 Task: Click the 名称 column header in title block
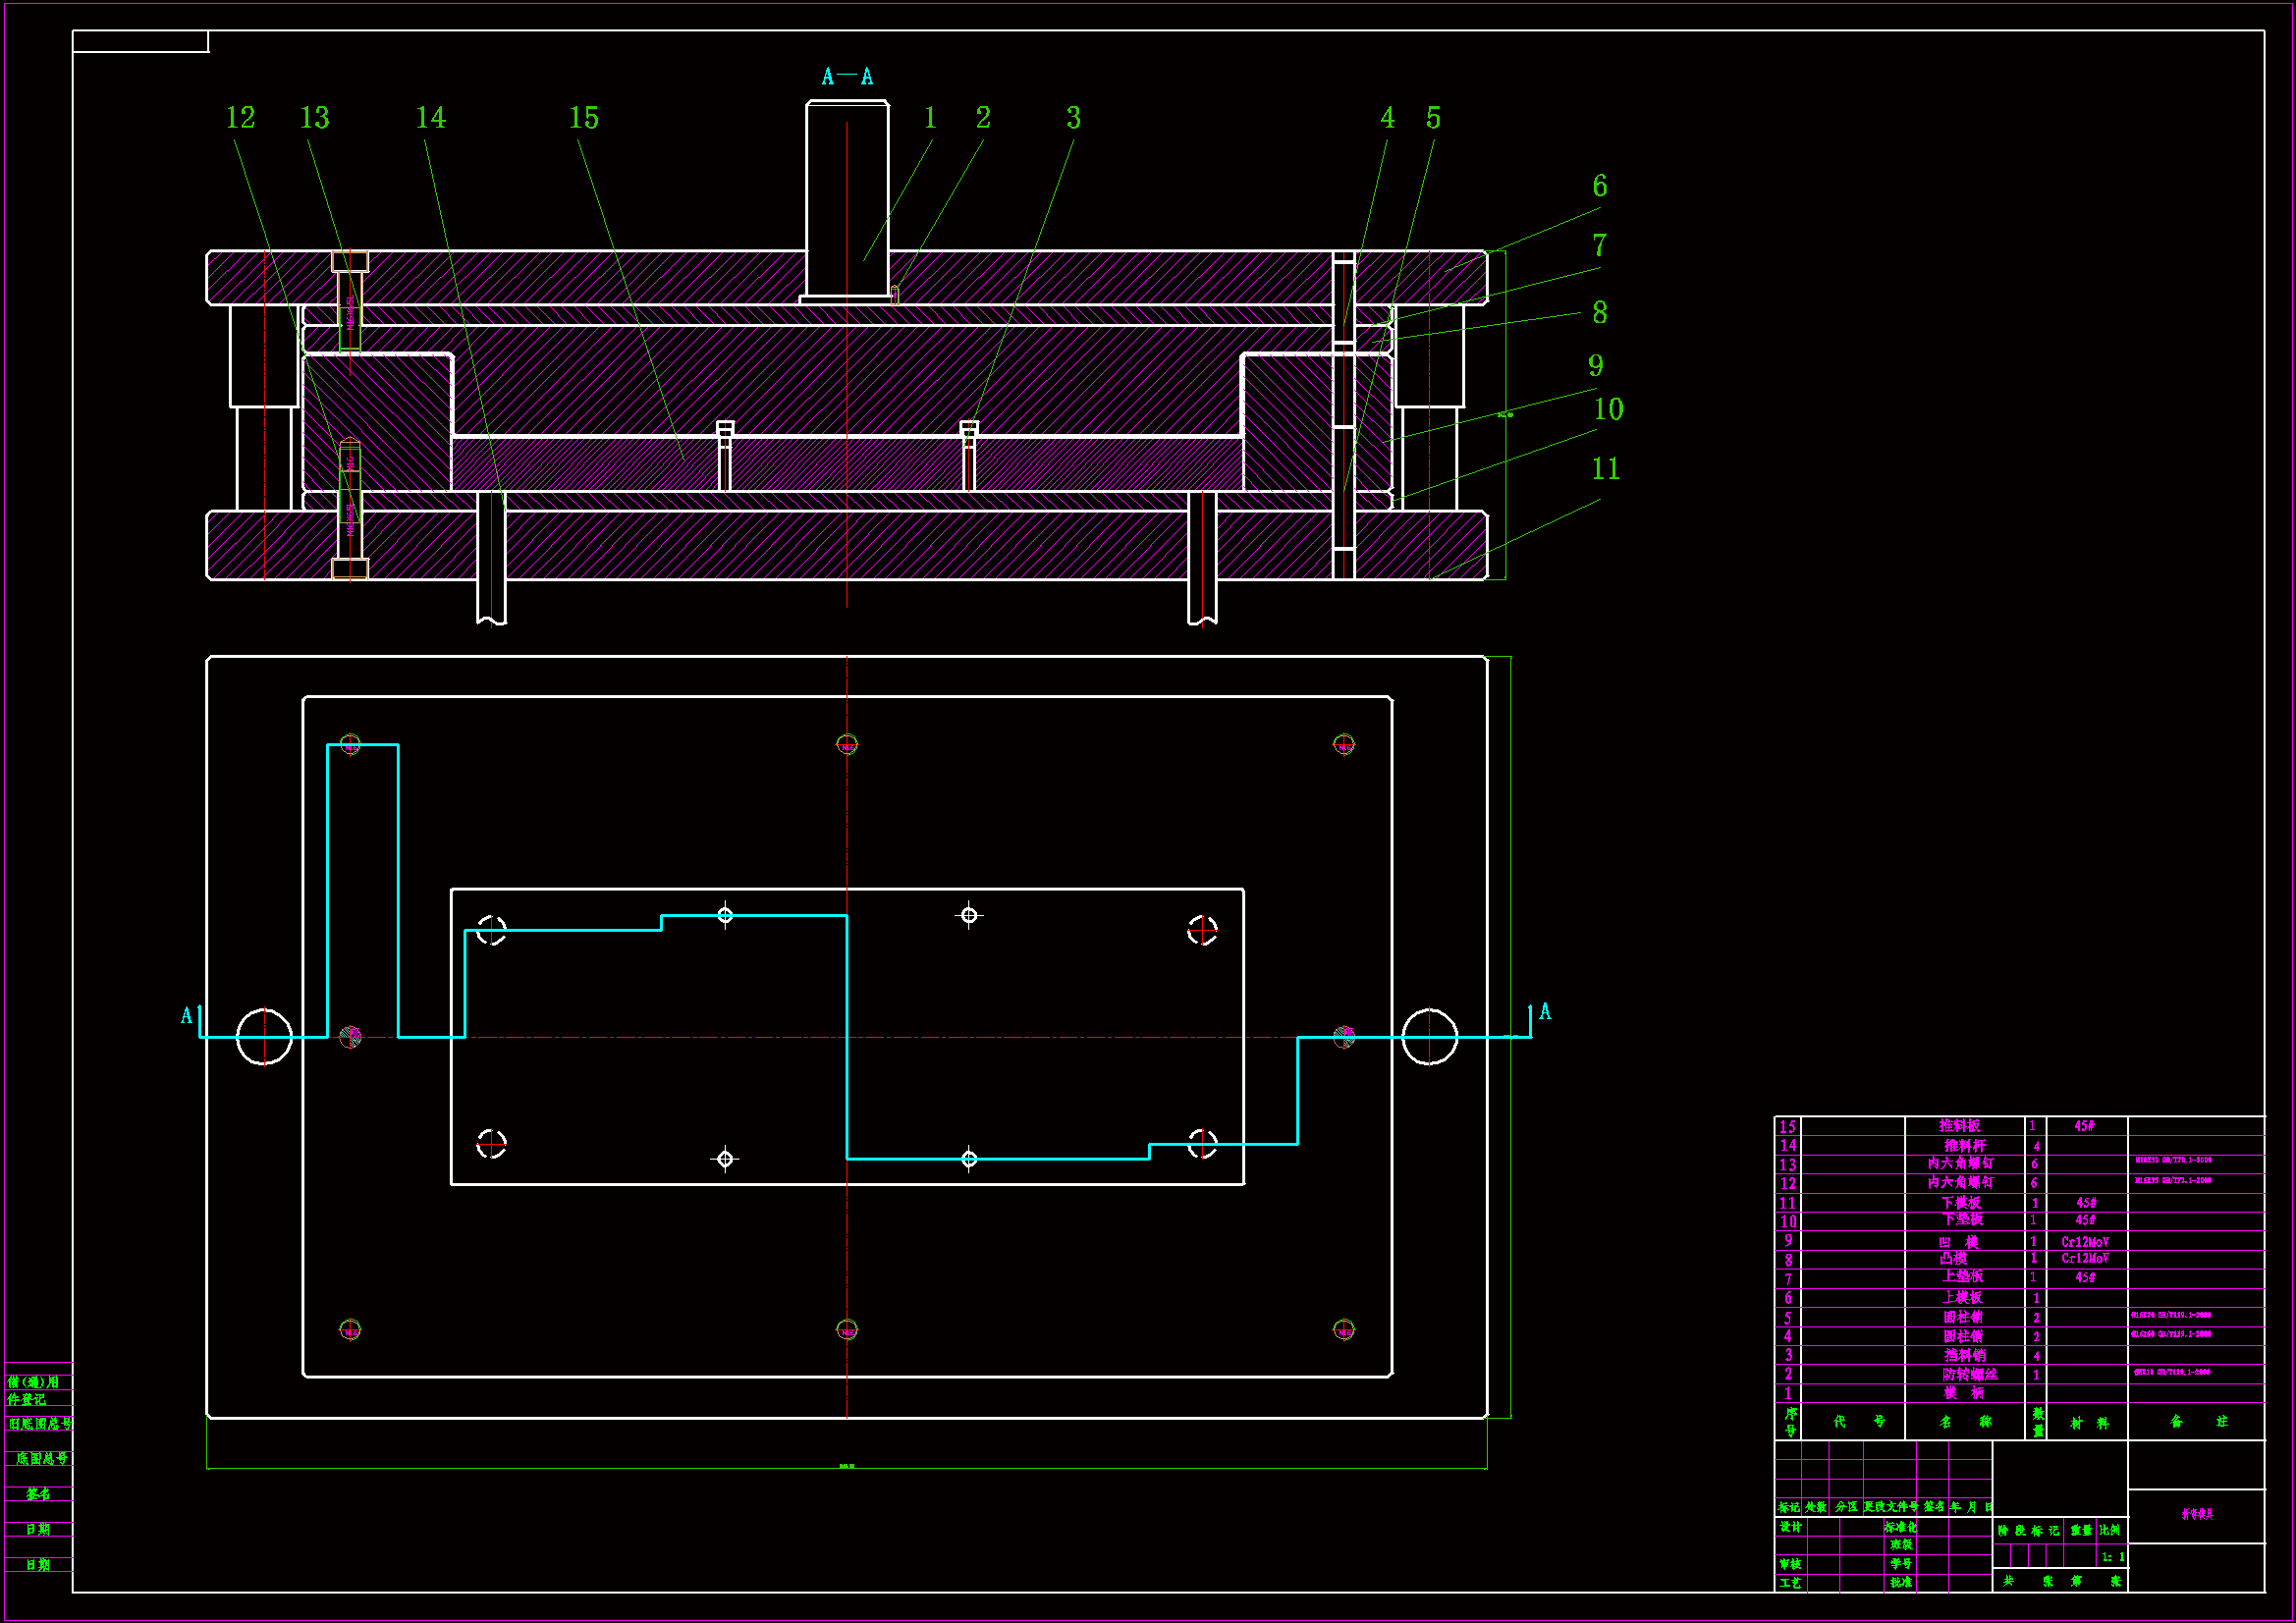(x=1964, y=1421)
